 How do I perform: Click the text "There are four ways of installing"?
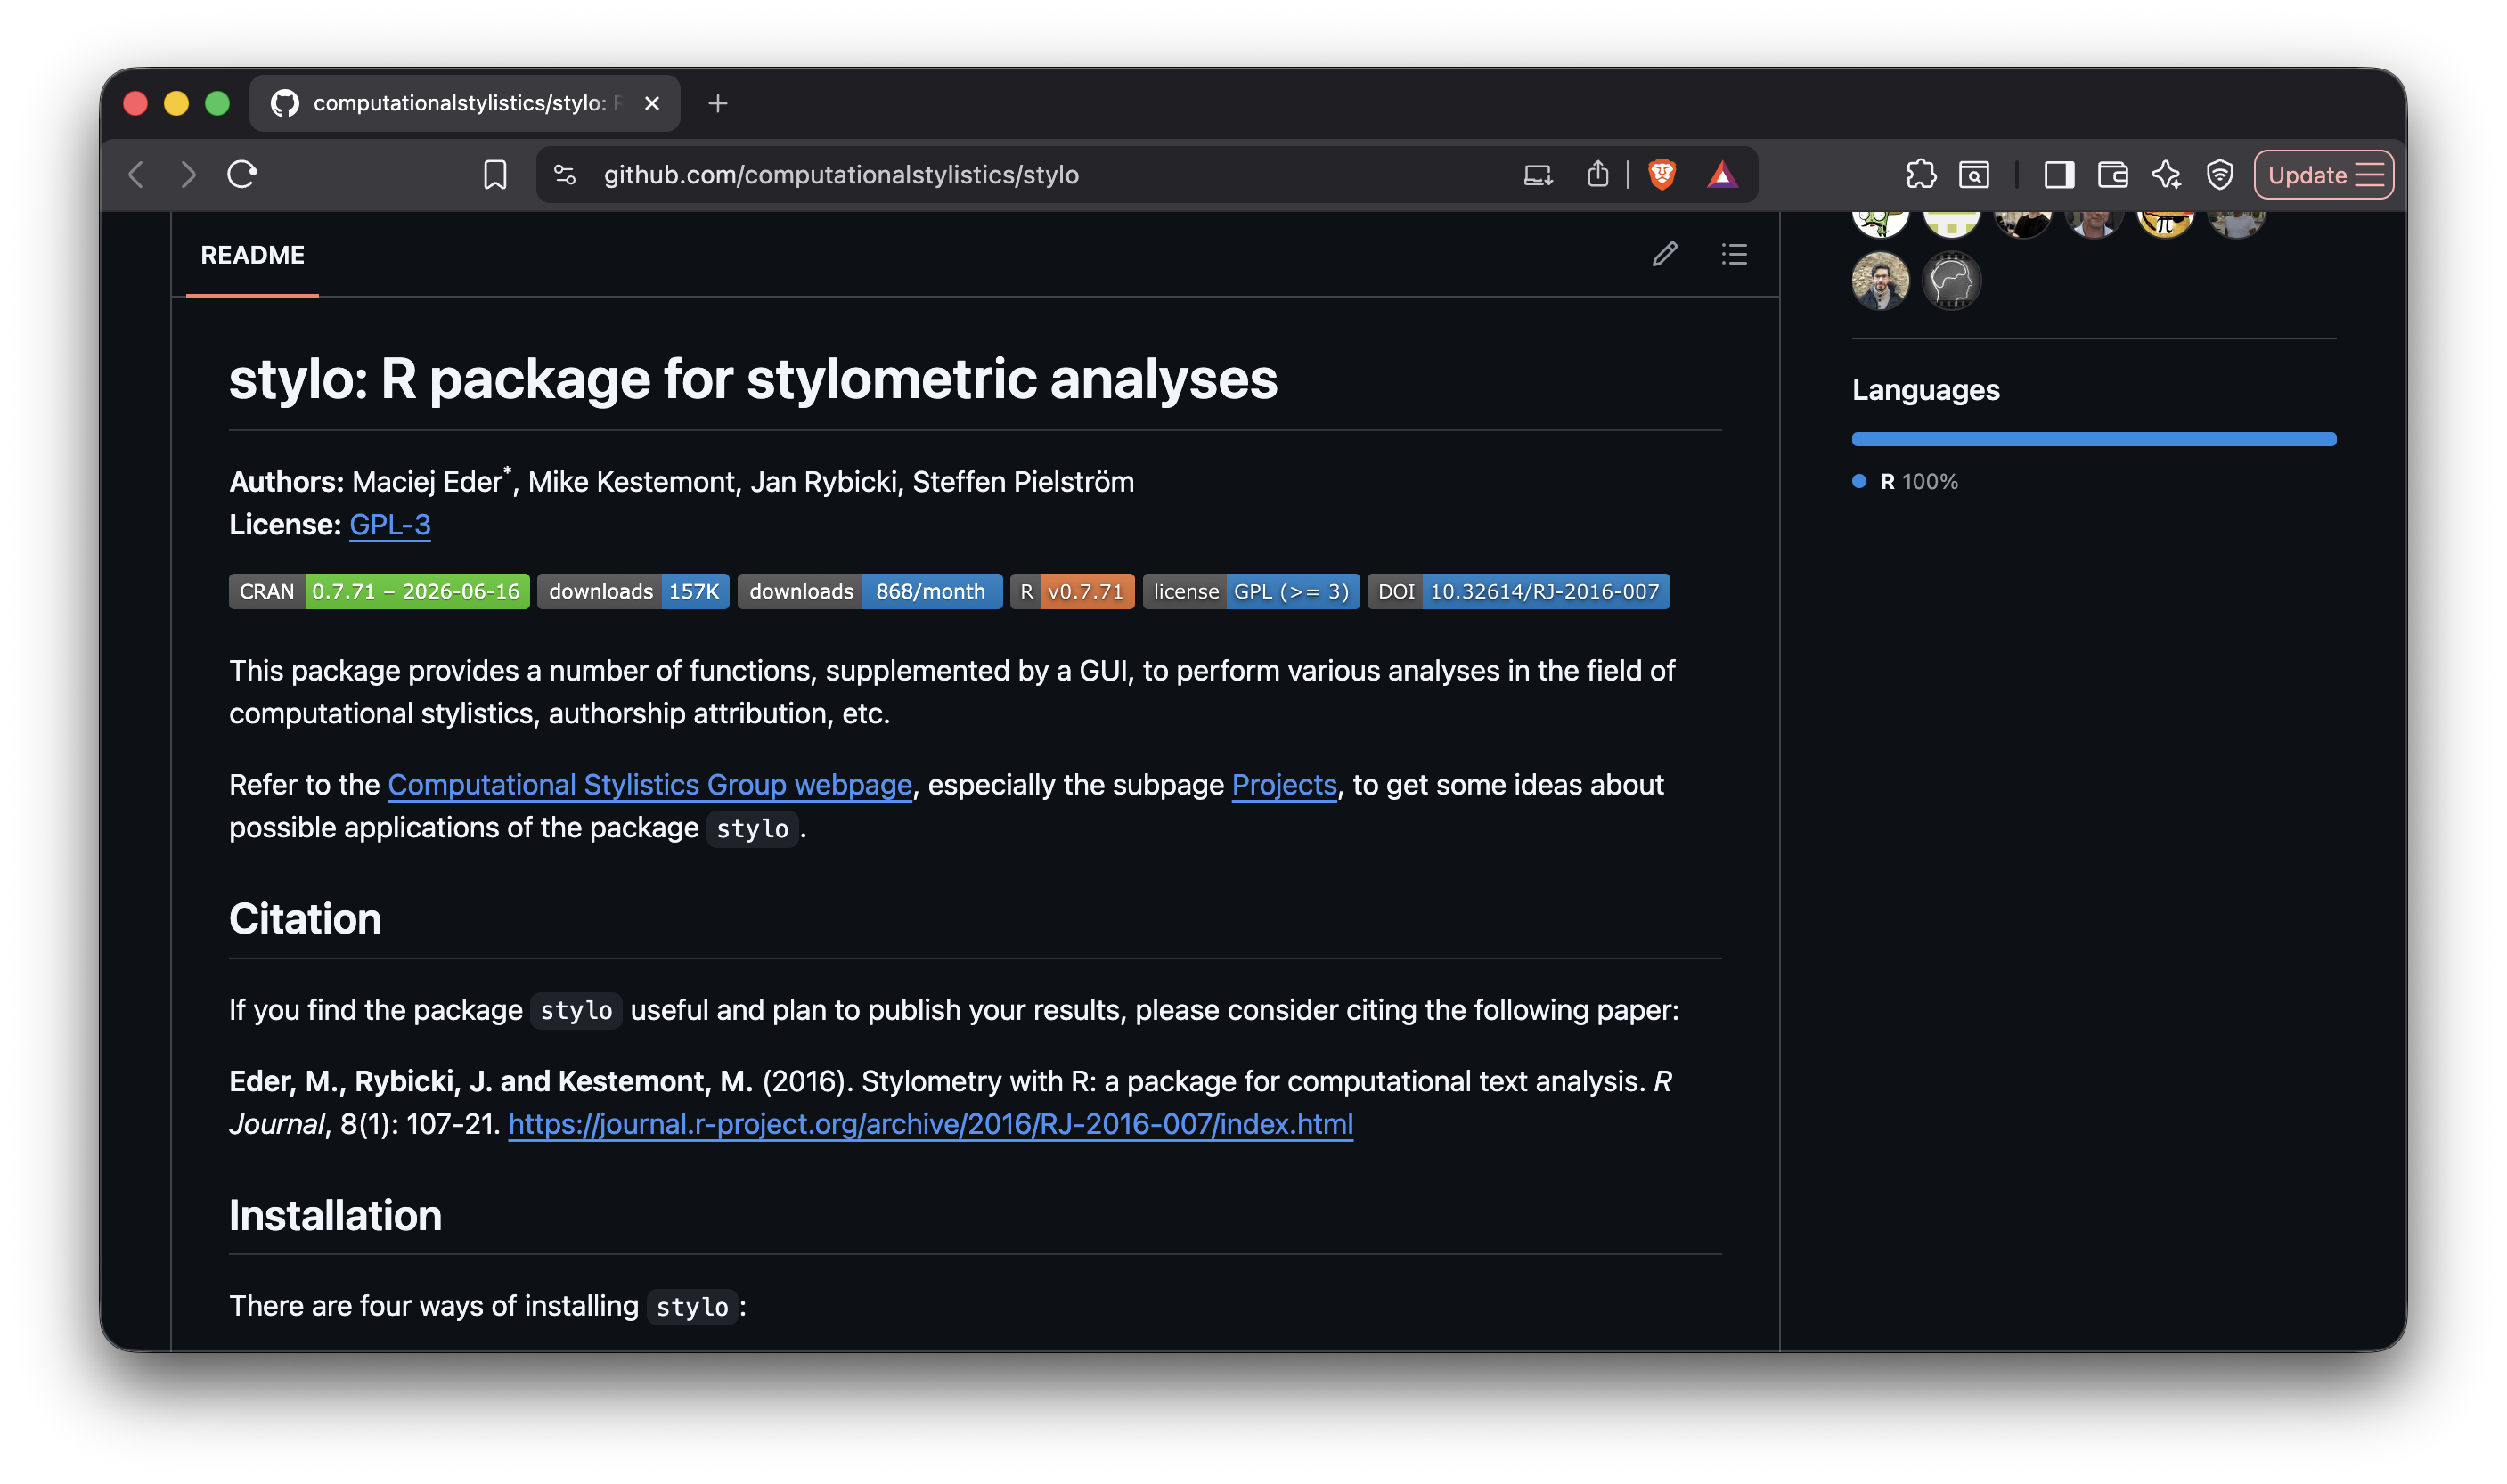click(433, 1306)
